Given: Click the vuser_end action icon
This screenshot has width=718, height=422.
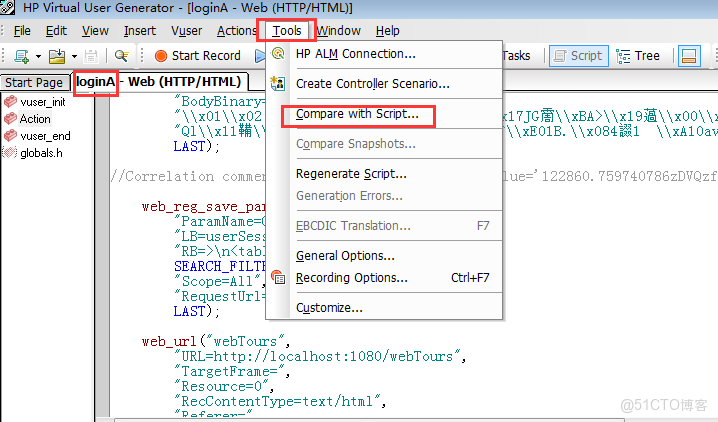Looking at the screenshot, I should (x=10, y=136).
